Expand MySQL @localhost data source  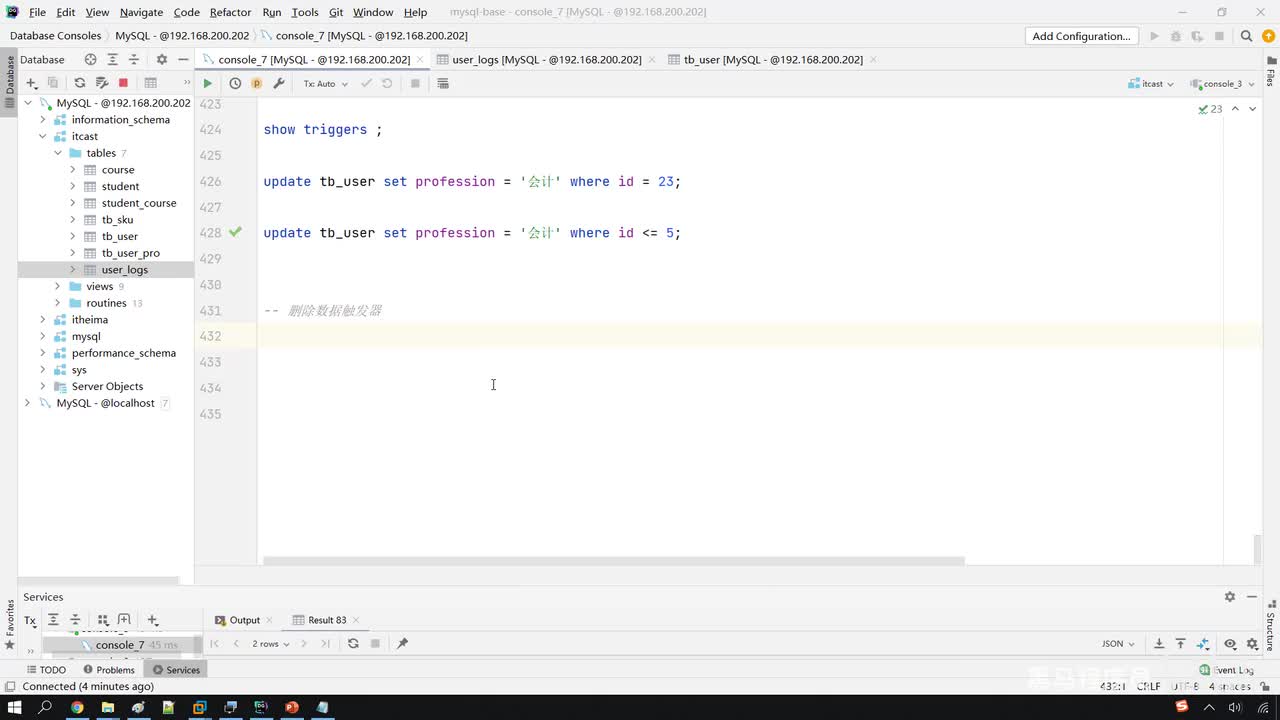[x=28, y=403]
